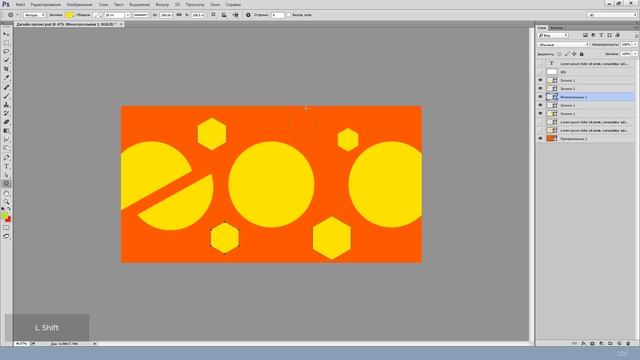Image resolution: width=640 pixels, height=360 pixels.
Task: Select the Crop tool
Action: [x=6, y=69]
